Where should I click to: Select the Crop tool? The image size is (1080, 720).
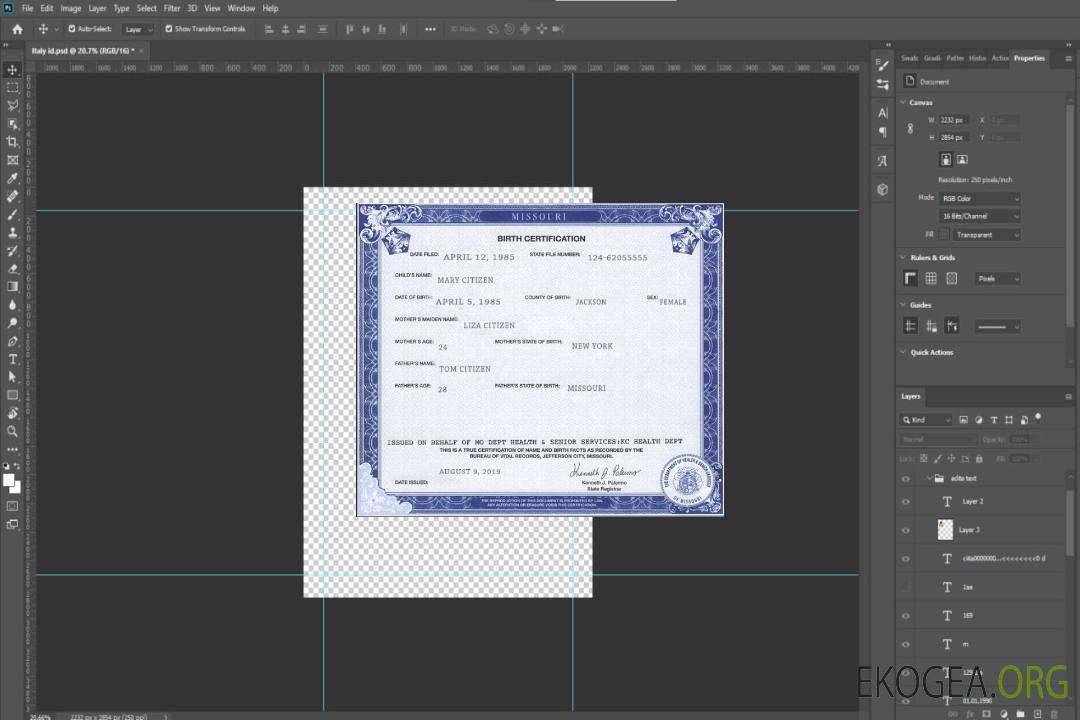coord(12,142)
